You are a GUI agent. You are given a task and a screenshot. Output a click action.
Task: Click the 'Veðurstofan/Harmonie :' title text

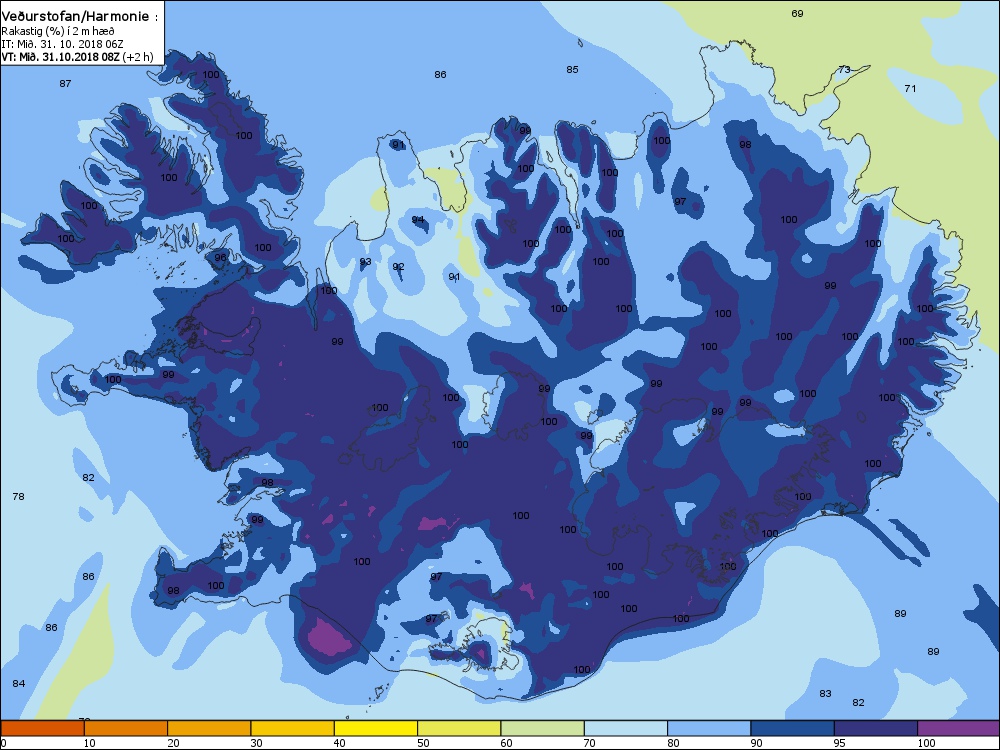(79, 17)
